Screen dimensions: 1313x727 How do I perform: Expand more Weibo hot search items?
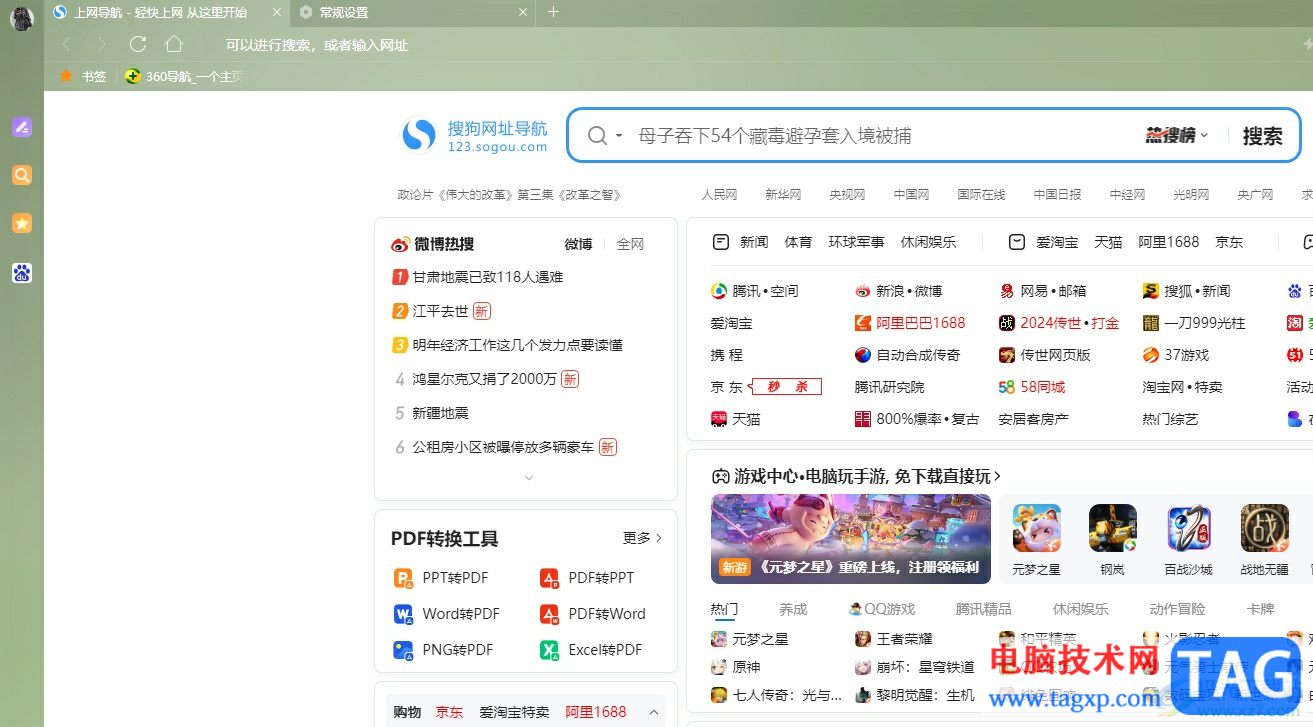[x=529, y=478]
